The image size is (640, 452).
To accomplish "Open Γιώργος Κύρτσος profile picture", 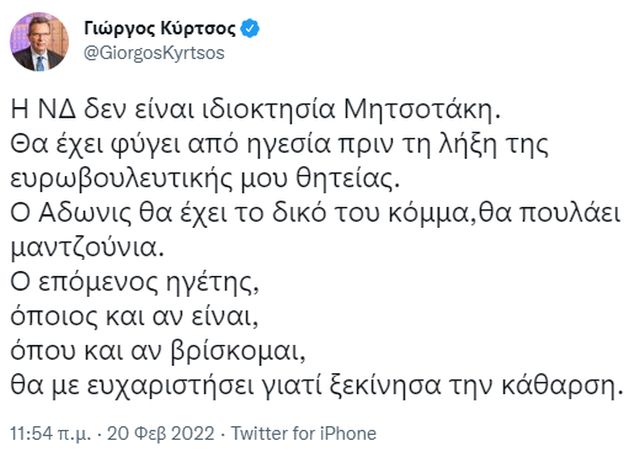I will click(x=37, y=41).
